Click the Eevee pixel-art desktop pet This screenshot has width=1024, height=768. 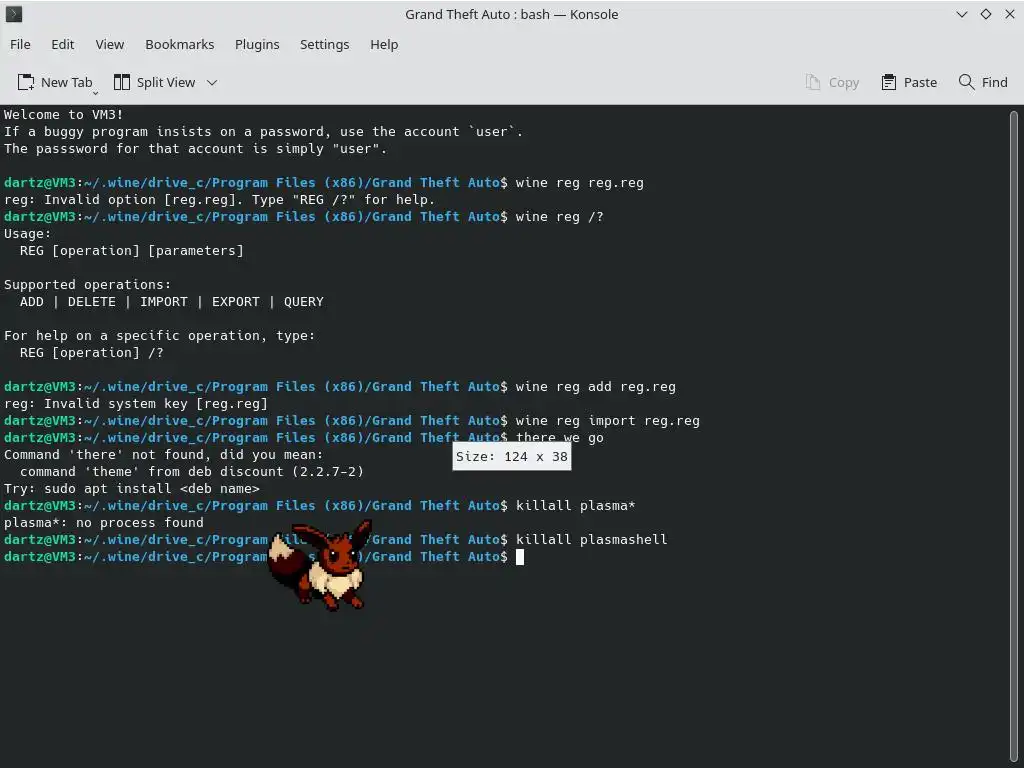pos(320,565)
